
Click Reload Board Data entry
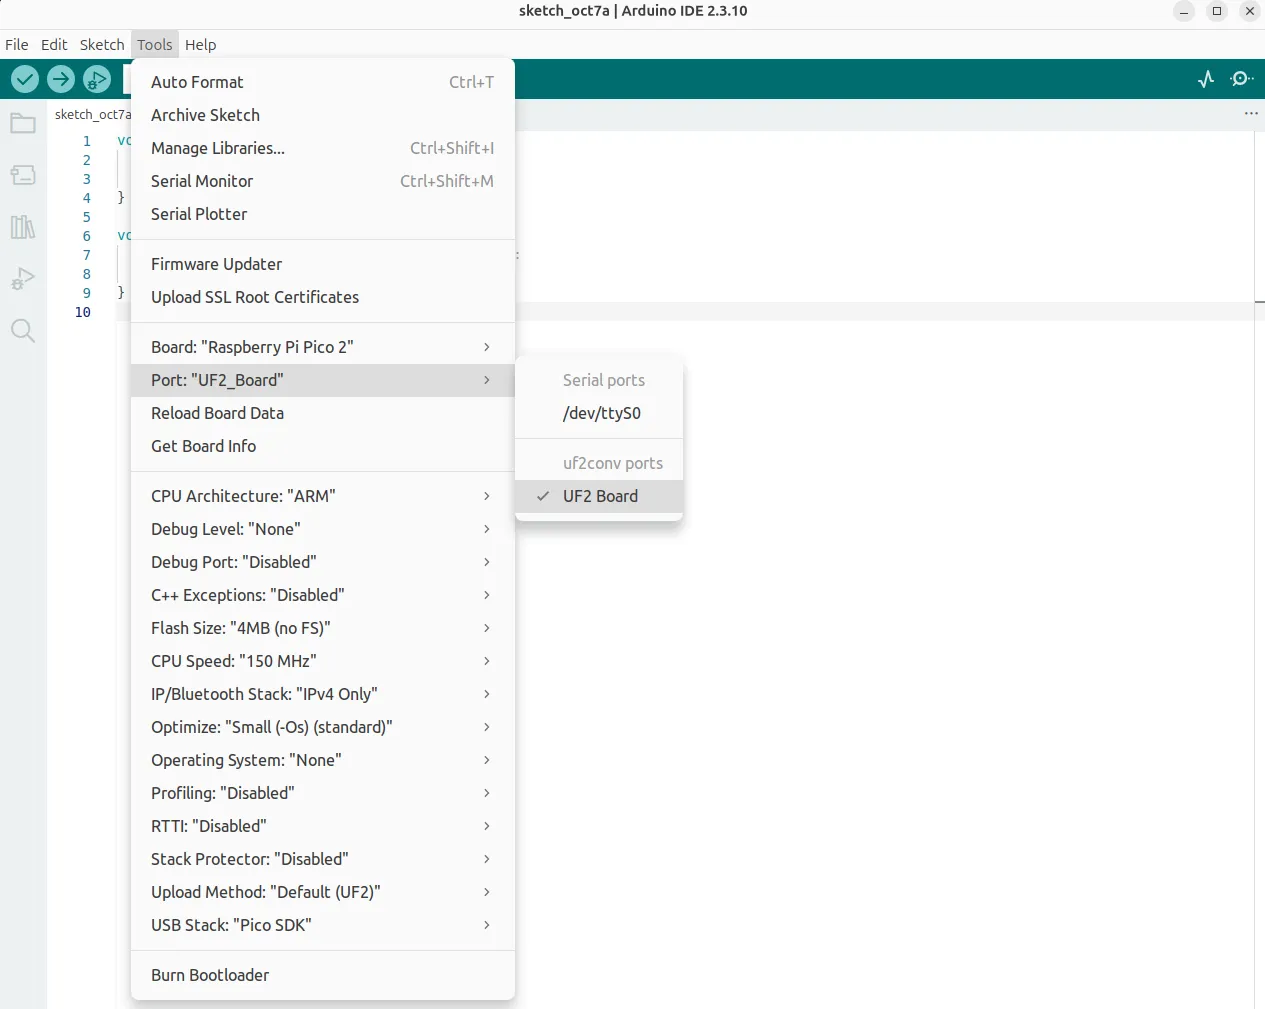click(x=323, y=413)
